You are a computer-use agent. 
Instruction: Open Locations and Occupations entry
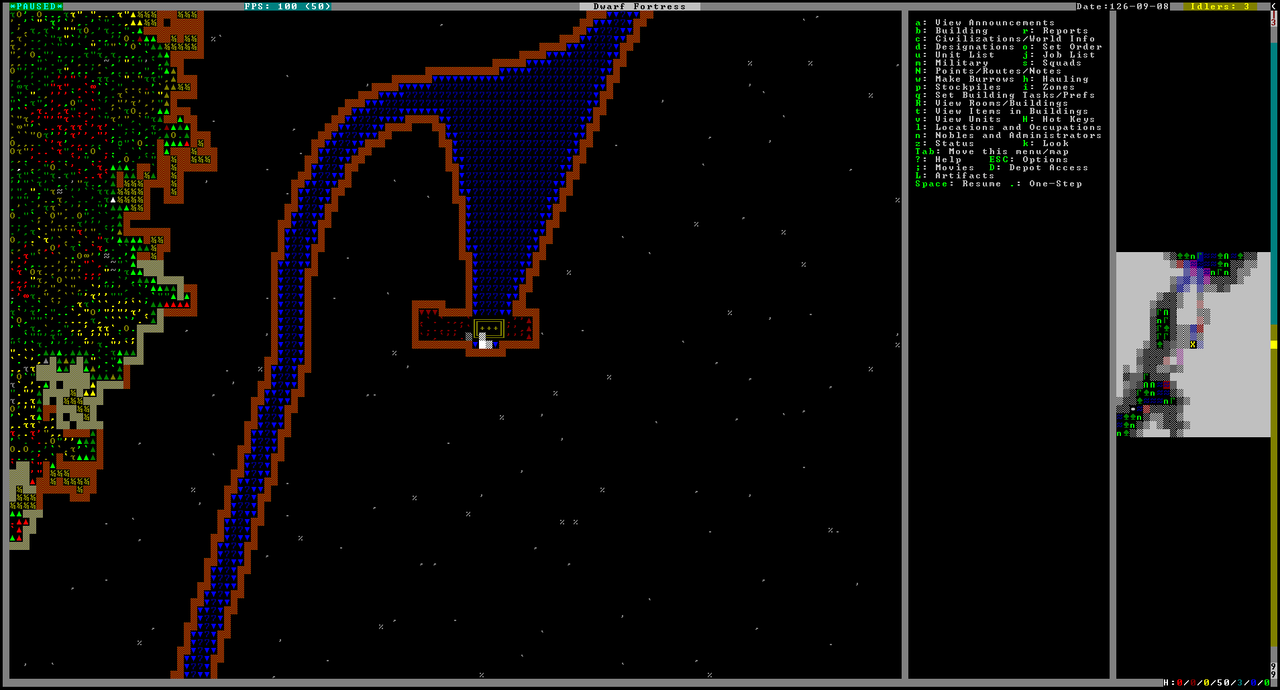click(x=1008, y=127)
